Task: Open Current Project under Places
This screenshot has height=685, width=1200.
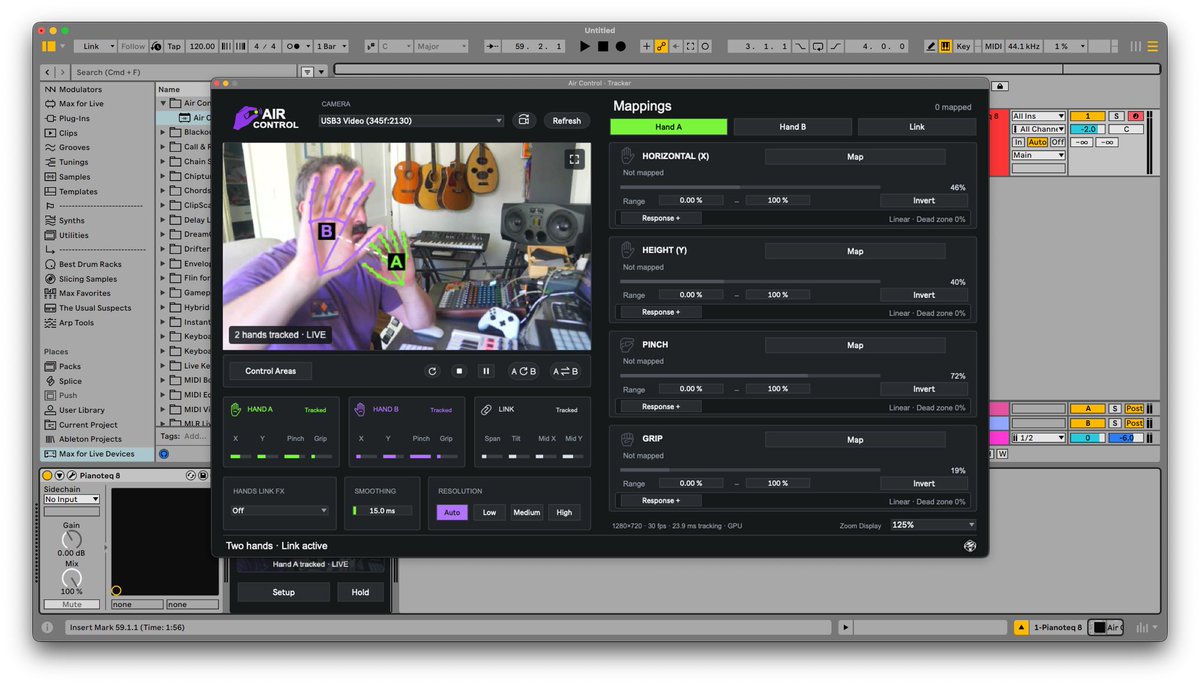Action: pos(88,425)
